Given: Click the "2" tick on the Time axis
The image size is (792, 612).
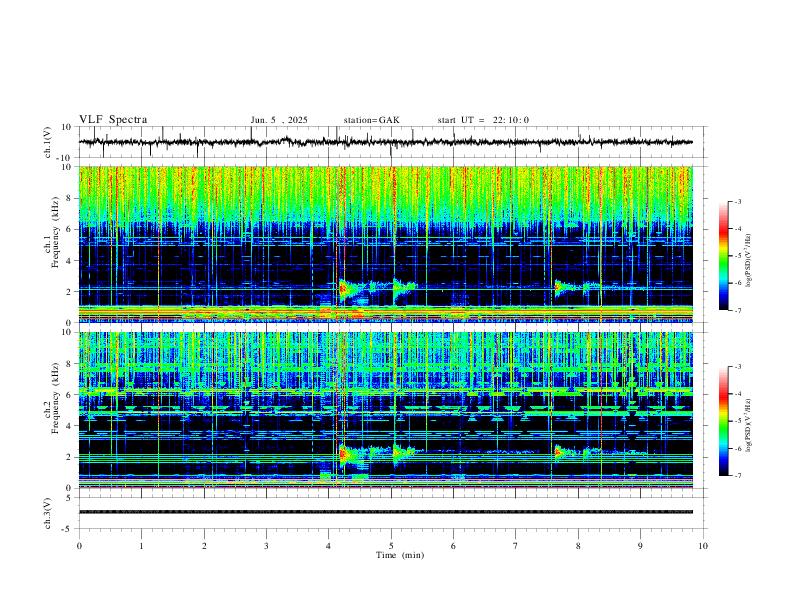Looking at the screenshot, I should [x=204, y=546].
